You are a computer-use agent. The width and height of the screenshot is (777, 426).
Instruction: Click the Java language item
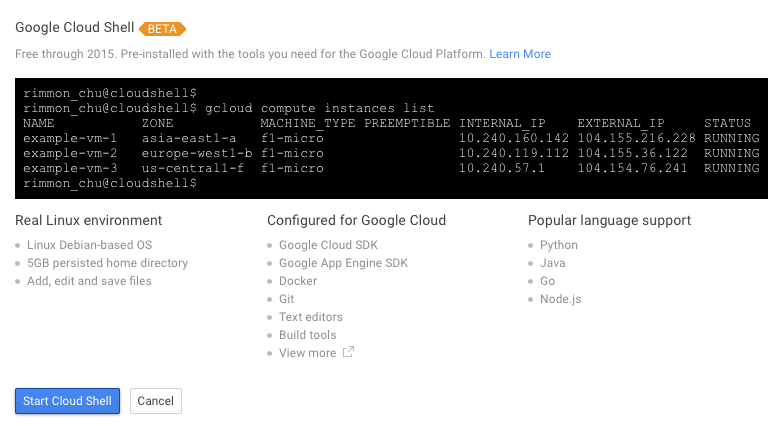point(553,263)
